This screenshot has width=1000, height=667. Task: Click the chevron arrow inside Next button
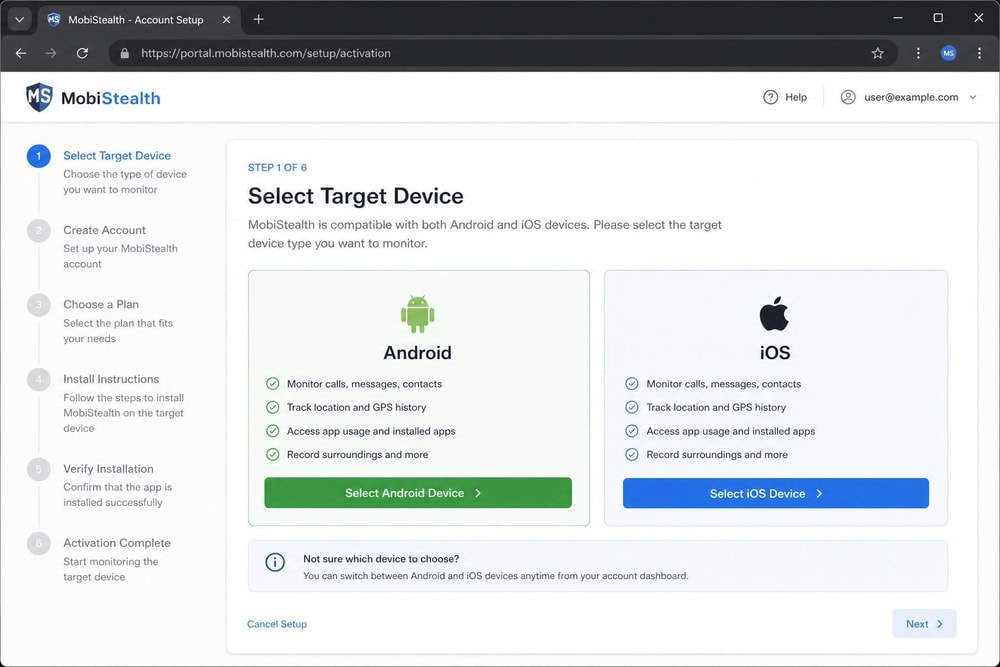[x=939, y=624]
